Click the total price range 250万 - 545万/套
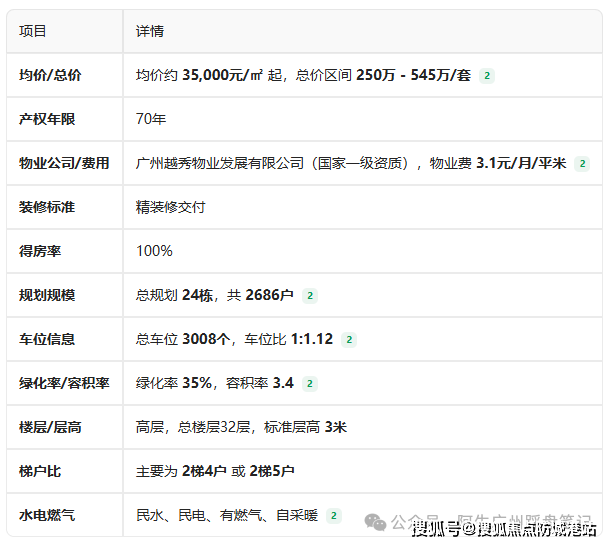This screenshot has width=611, height=546. pyautogui.click(x=413, y=75)
